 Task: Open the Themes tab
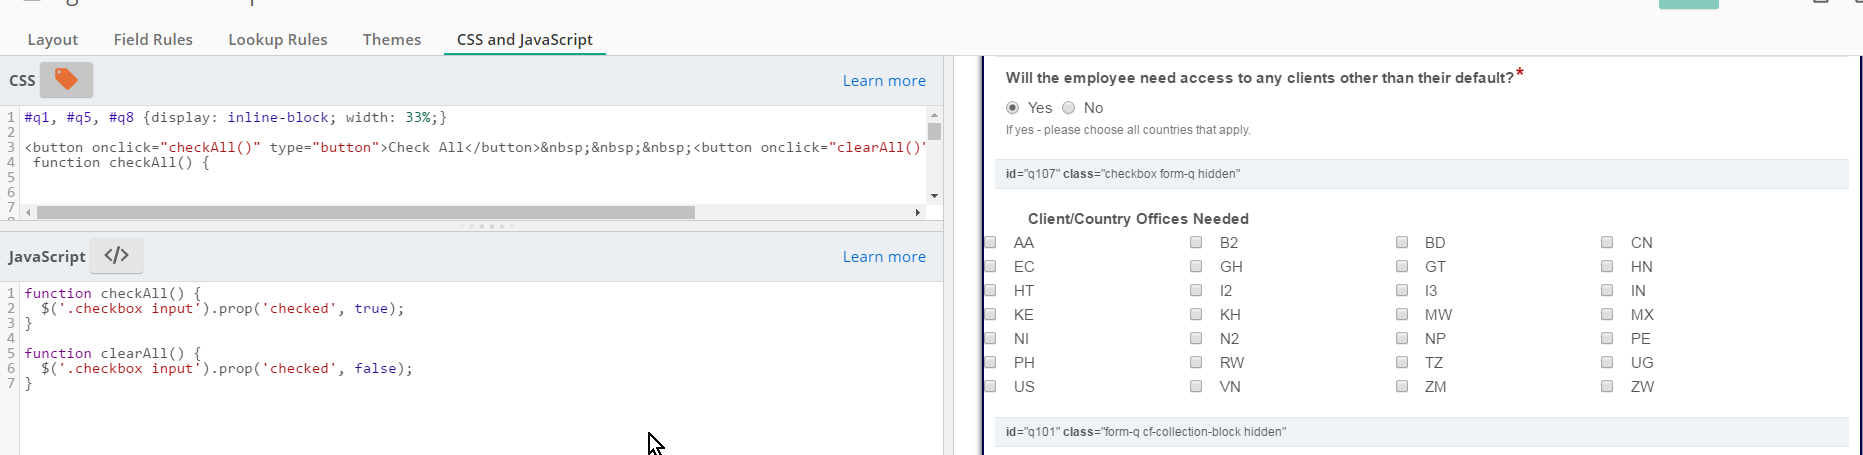[392, 40]
